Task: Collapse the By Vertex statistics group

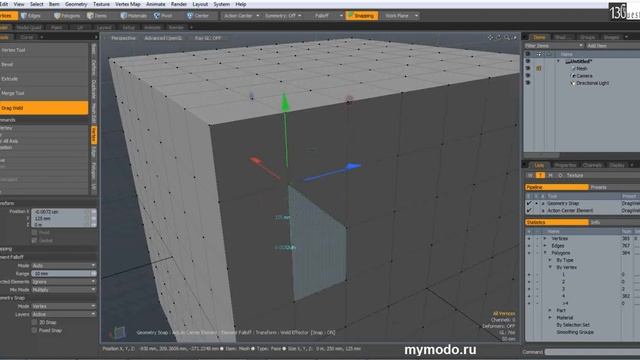Action: (550, 267)
